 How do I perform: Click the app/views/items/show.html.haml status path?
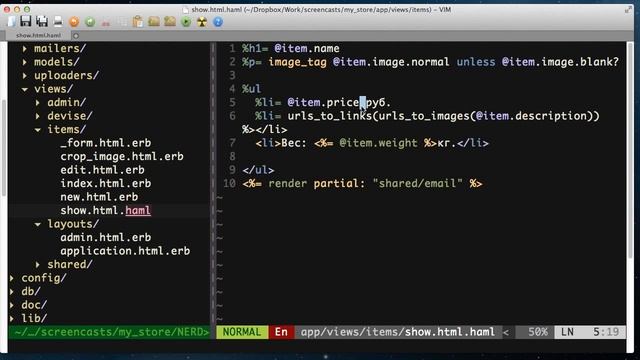(398, 332)
